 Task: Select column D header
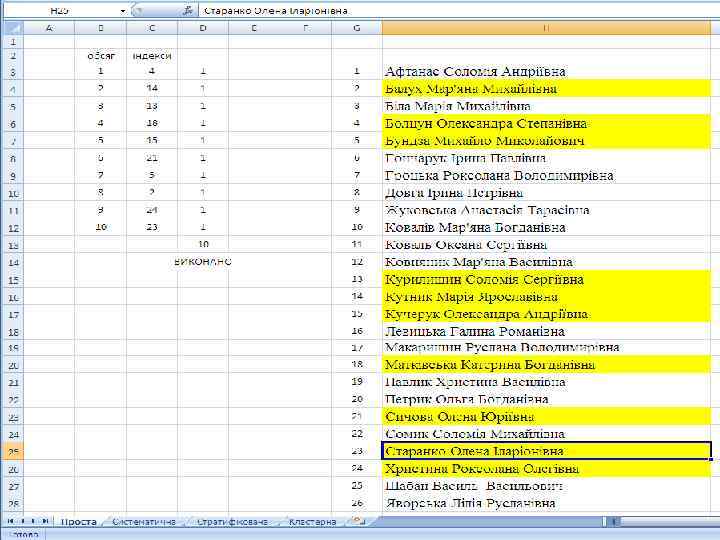(203, 28)
